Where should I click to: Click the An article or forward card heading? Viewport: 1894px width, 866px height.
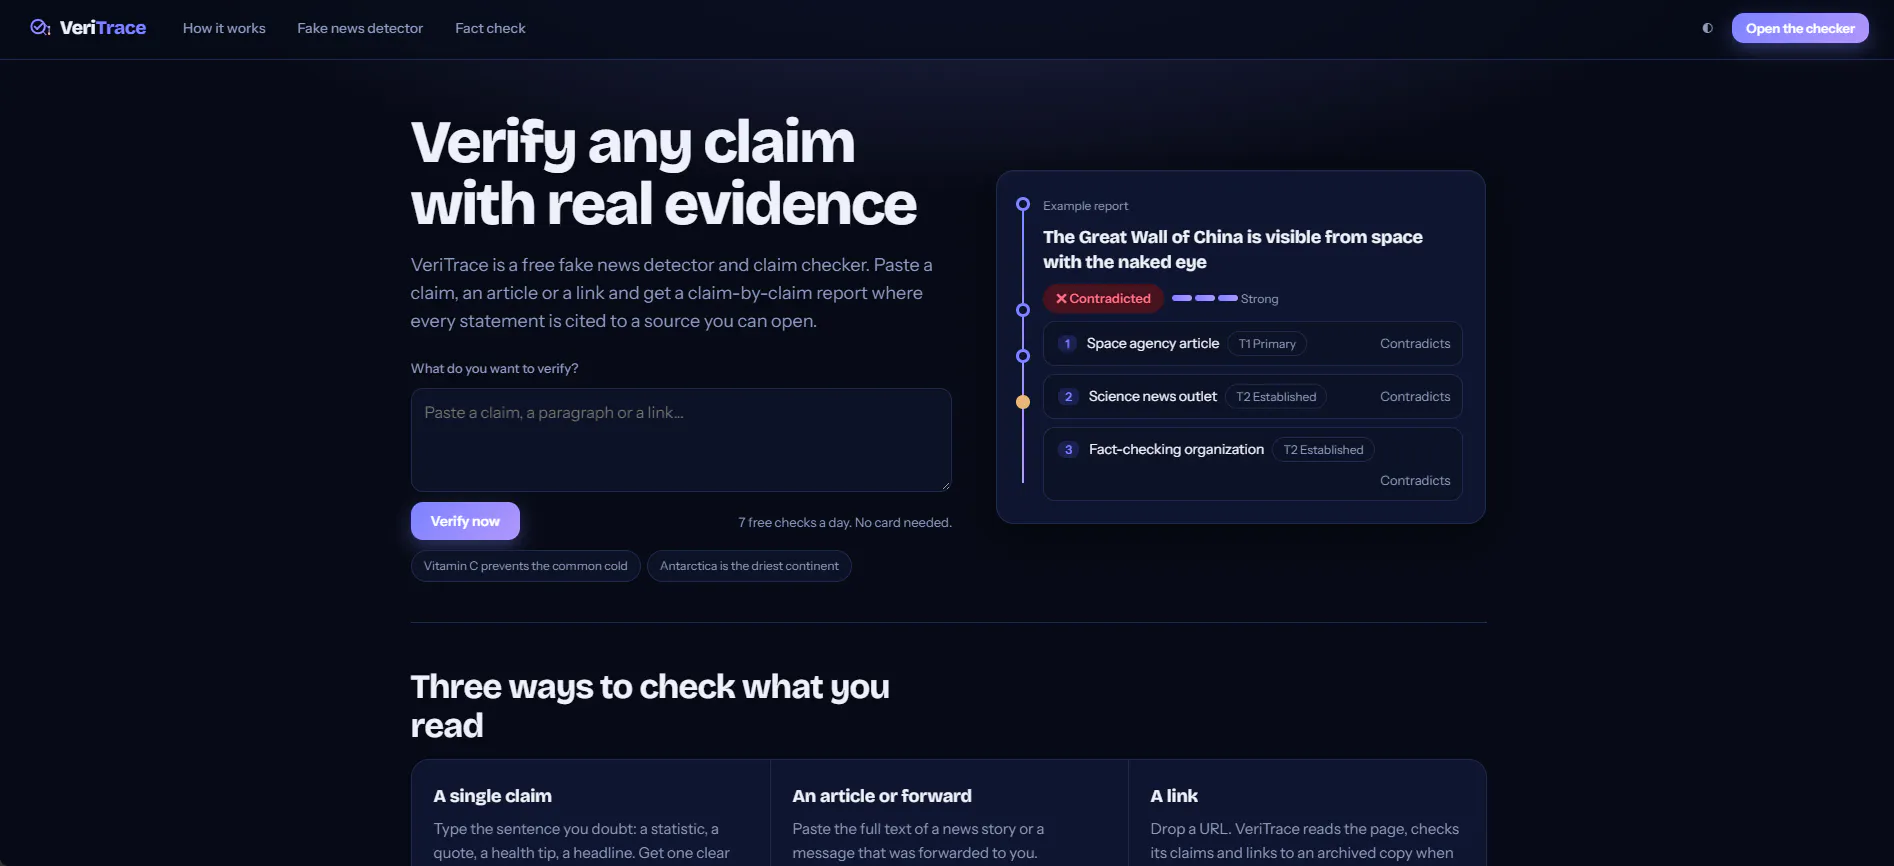(x=882, y=796)
